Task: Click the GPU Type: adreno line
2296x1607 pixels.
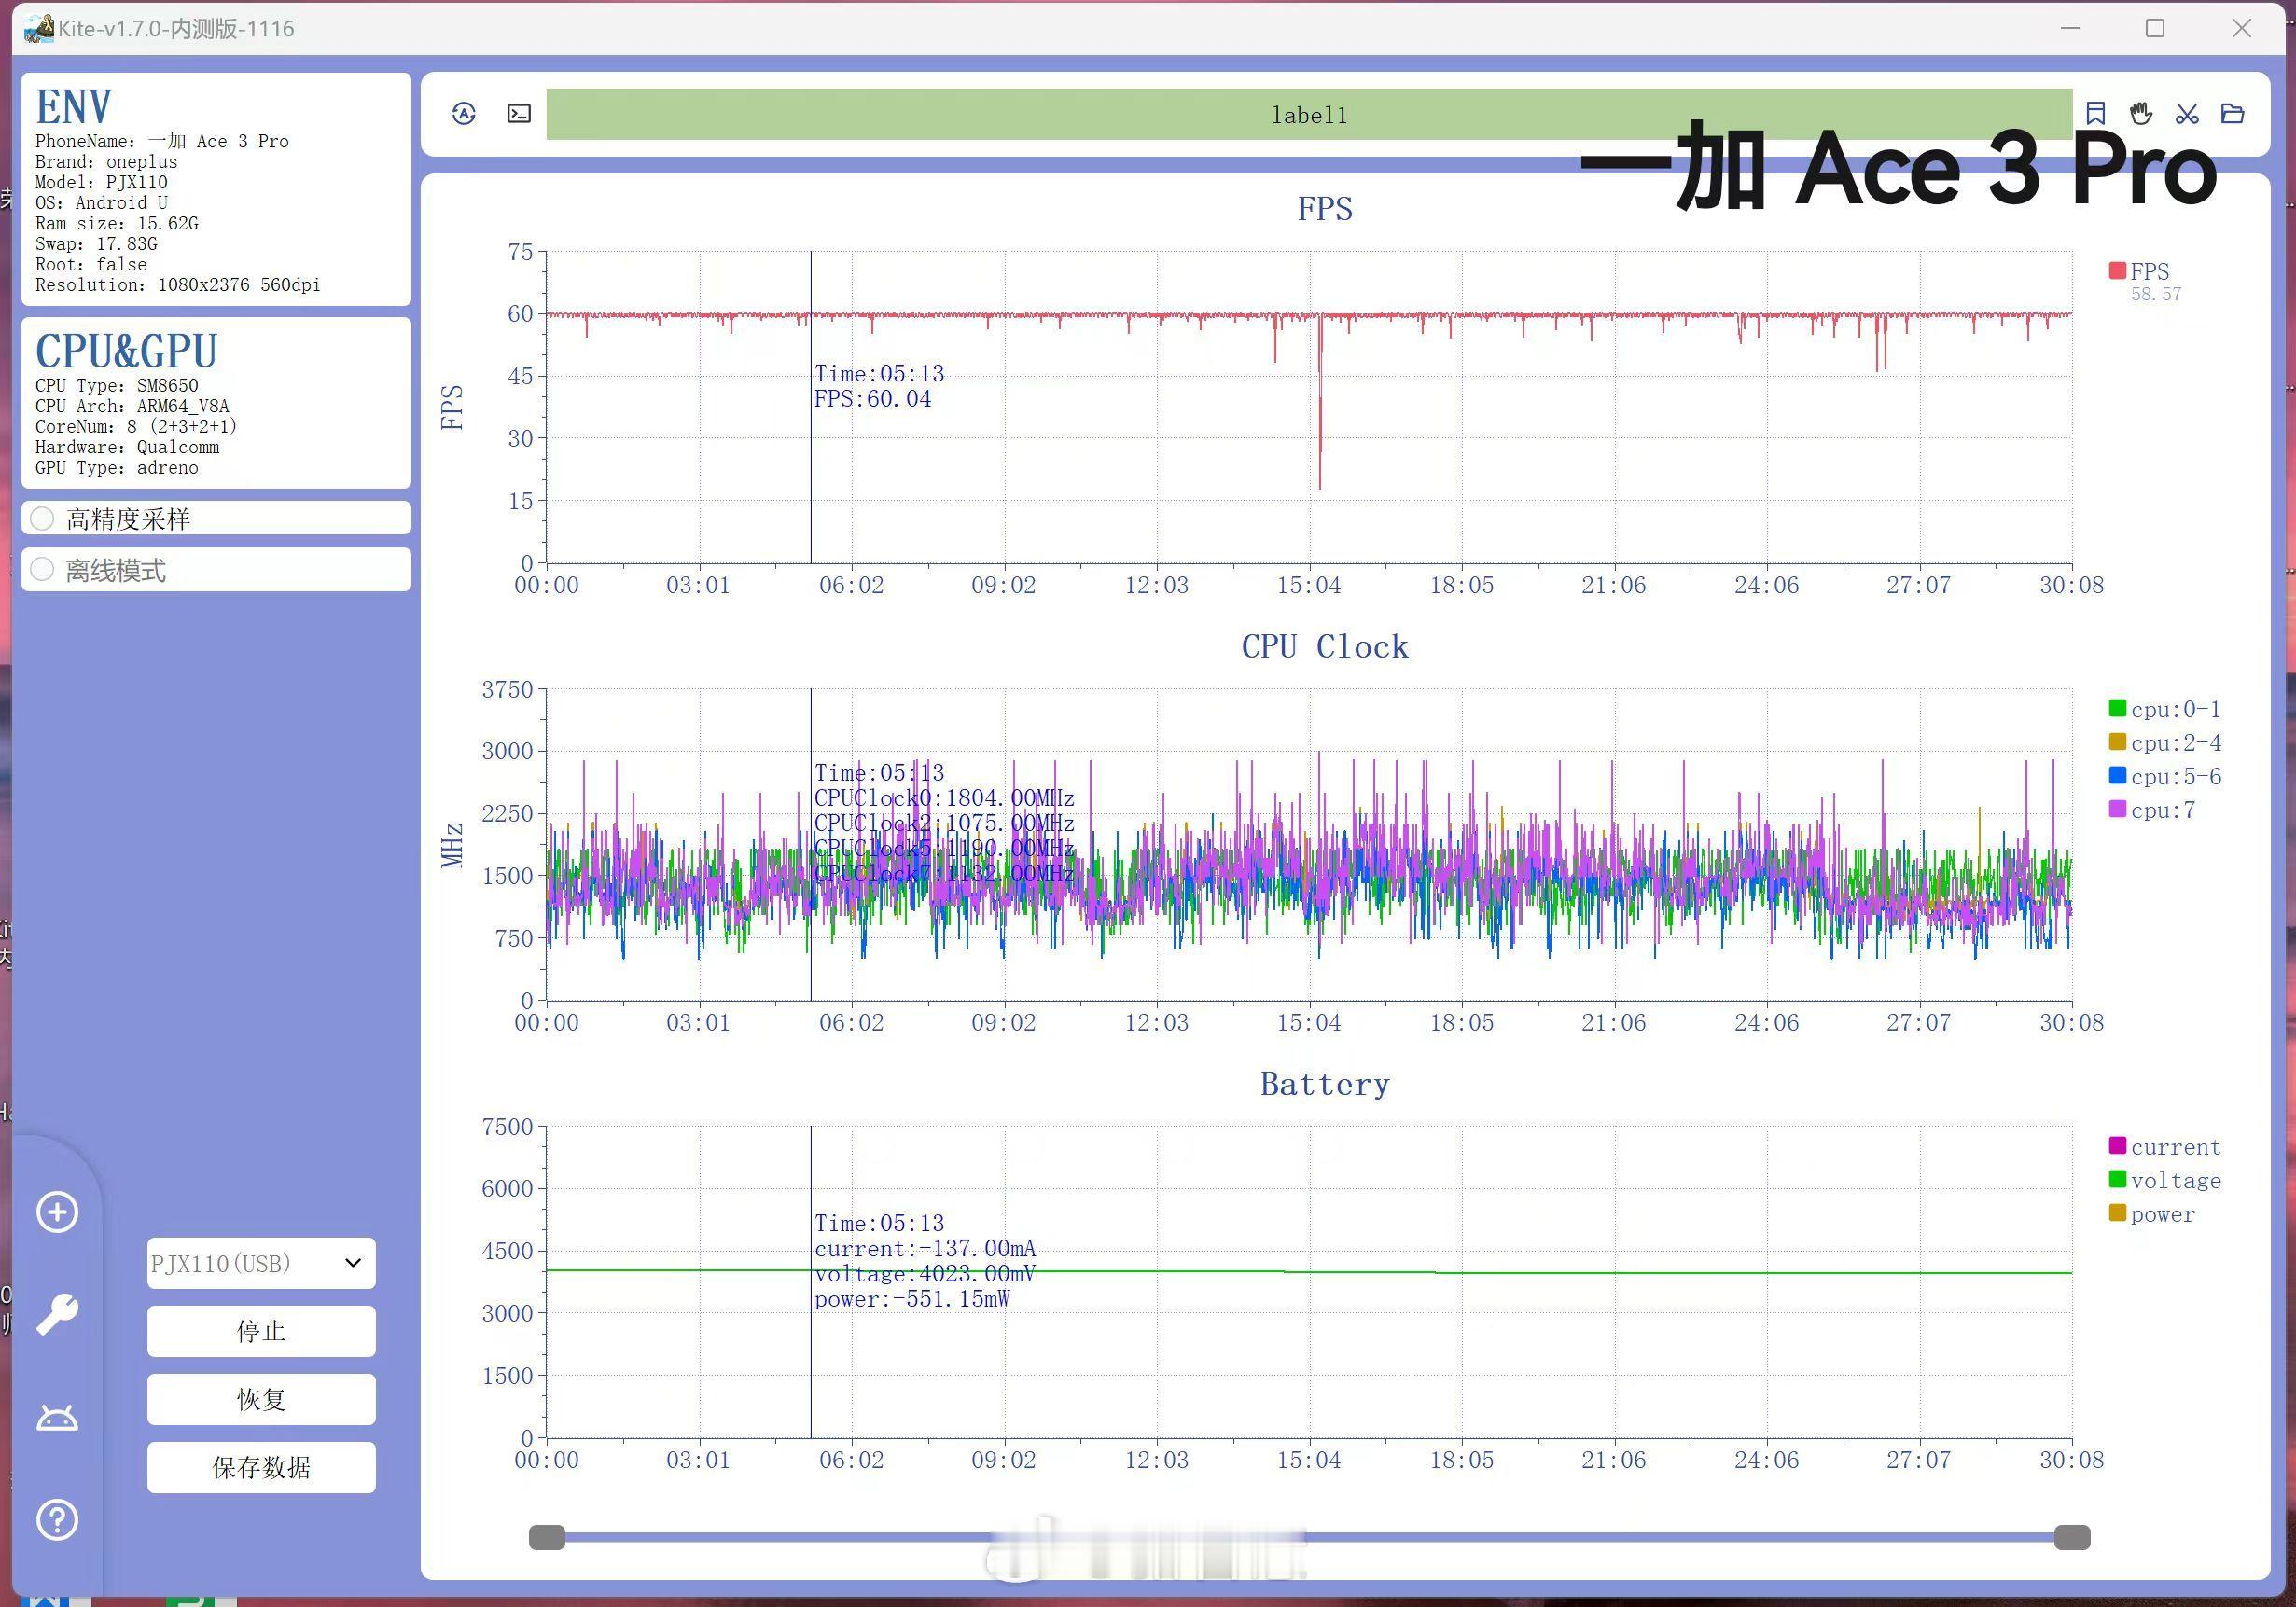Action: click(116, 467)
